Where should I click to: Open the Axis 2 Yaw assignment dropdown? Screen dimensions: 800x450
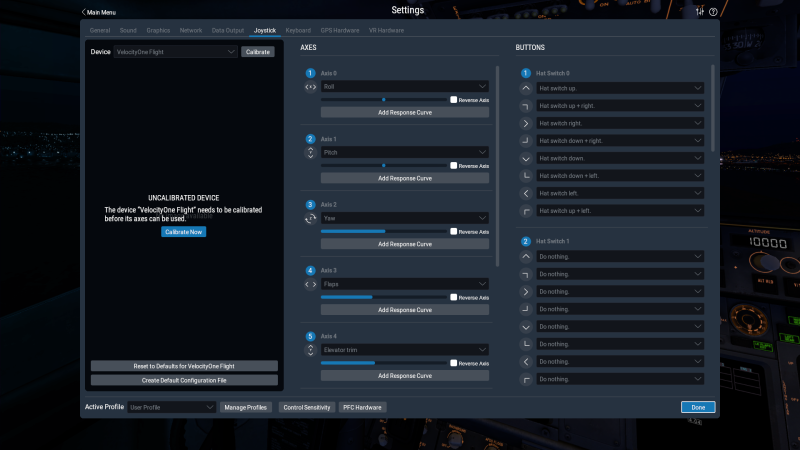point(405,218)
